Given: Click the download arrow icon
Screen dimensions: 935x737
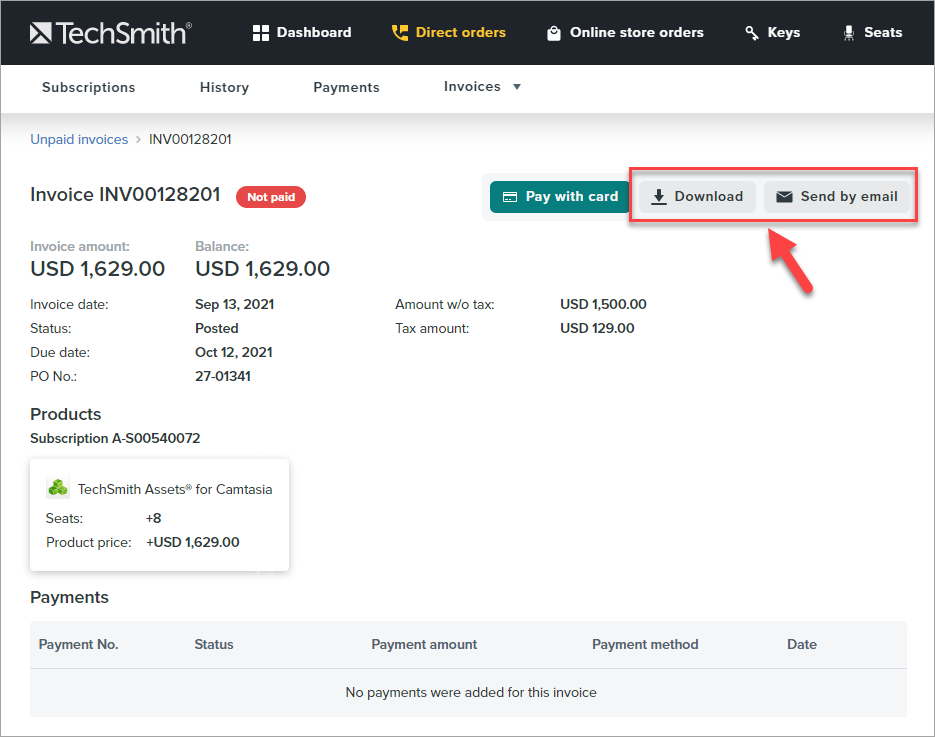Looking at the screenshot, I should (x=659, y=197).
